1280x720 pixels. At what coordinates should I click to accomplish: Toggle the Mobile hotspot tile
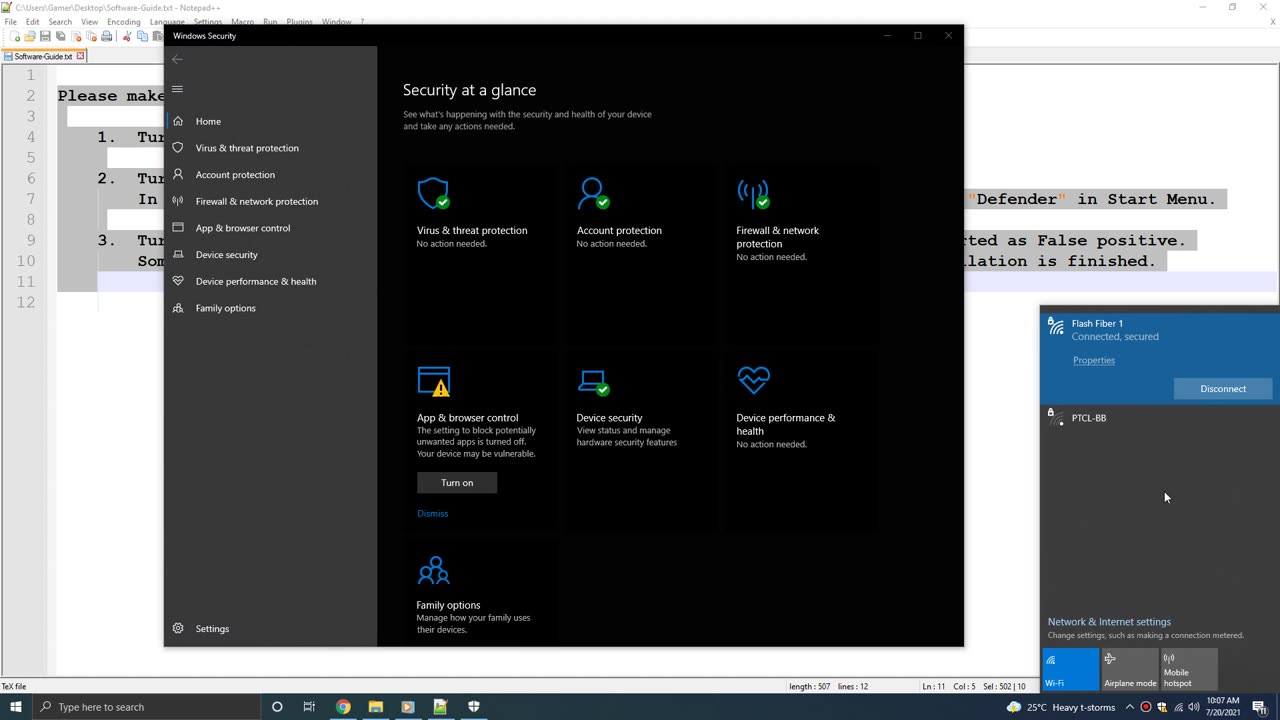(1189, 669)
